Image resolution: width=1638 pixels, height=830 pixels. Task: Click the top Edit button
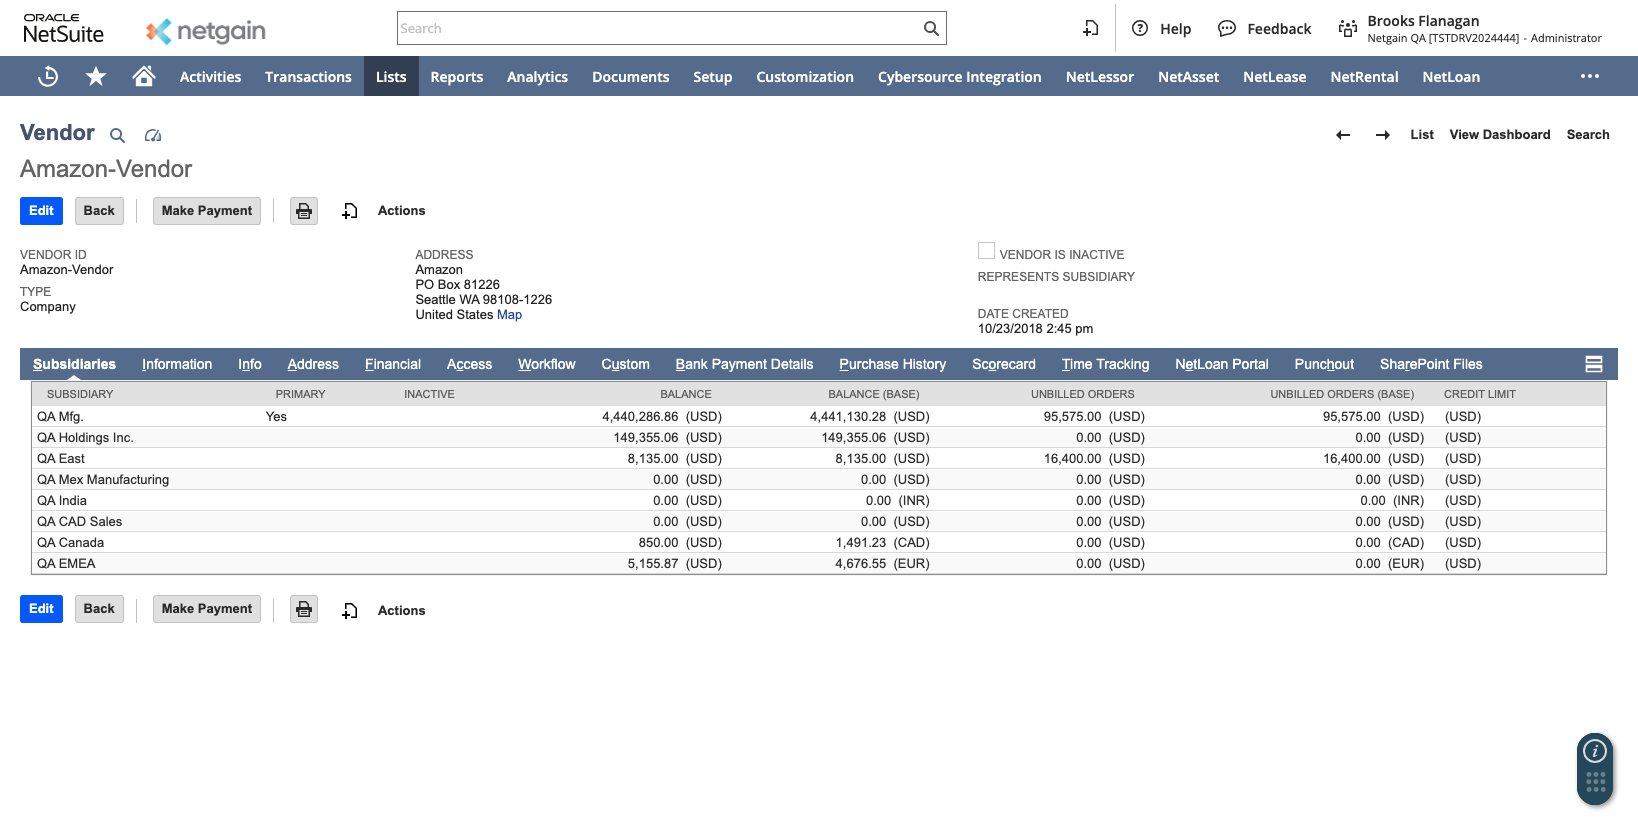41,211
